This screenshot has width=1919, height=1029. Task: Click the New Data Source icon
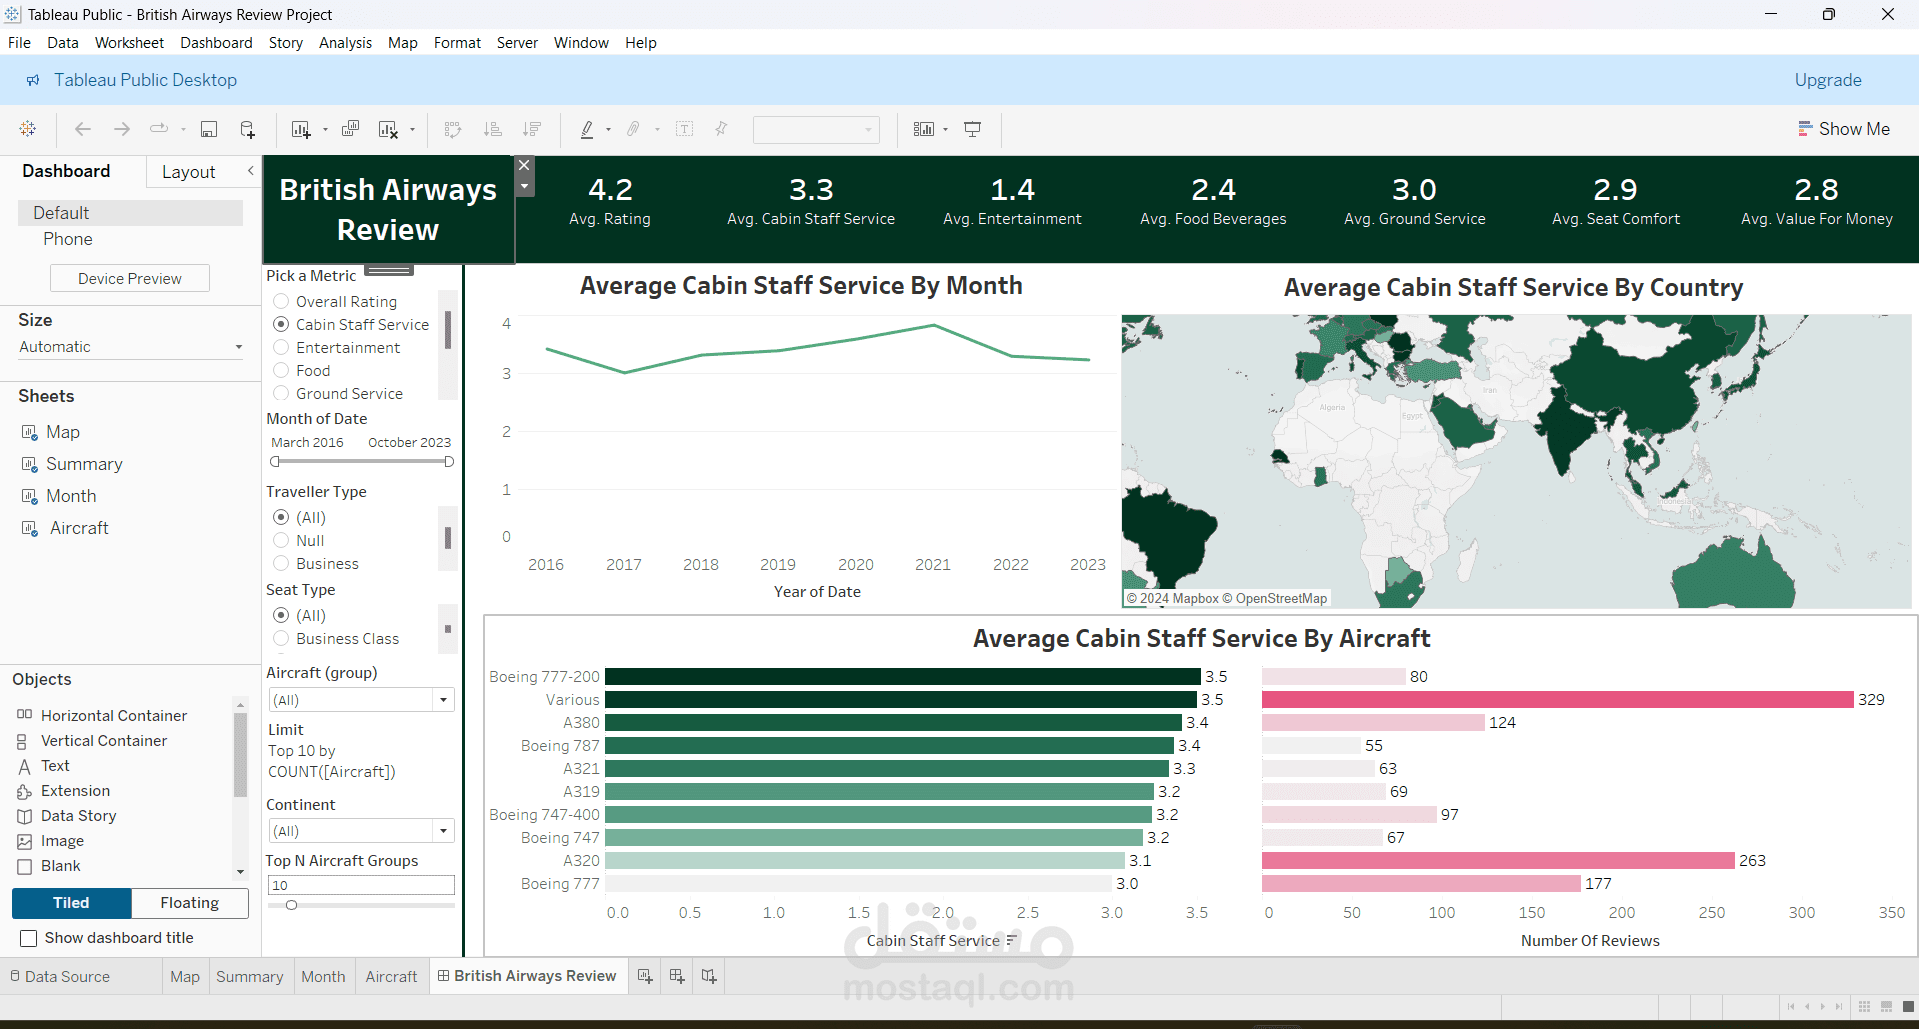[248, 129]
